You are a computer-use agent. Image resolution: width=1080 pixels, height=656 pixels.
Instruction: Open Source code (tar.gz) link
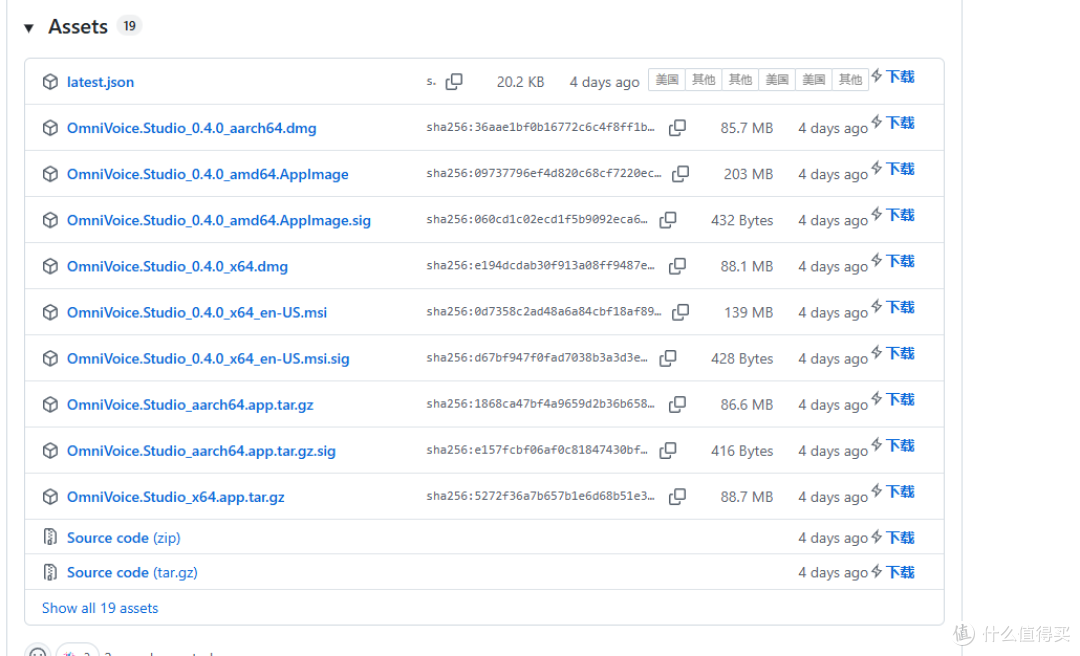coord(132,573)
